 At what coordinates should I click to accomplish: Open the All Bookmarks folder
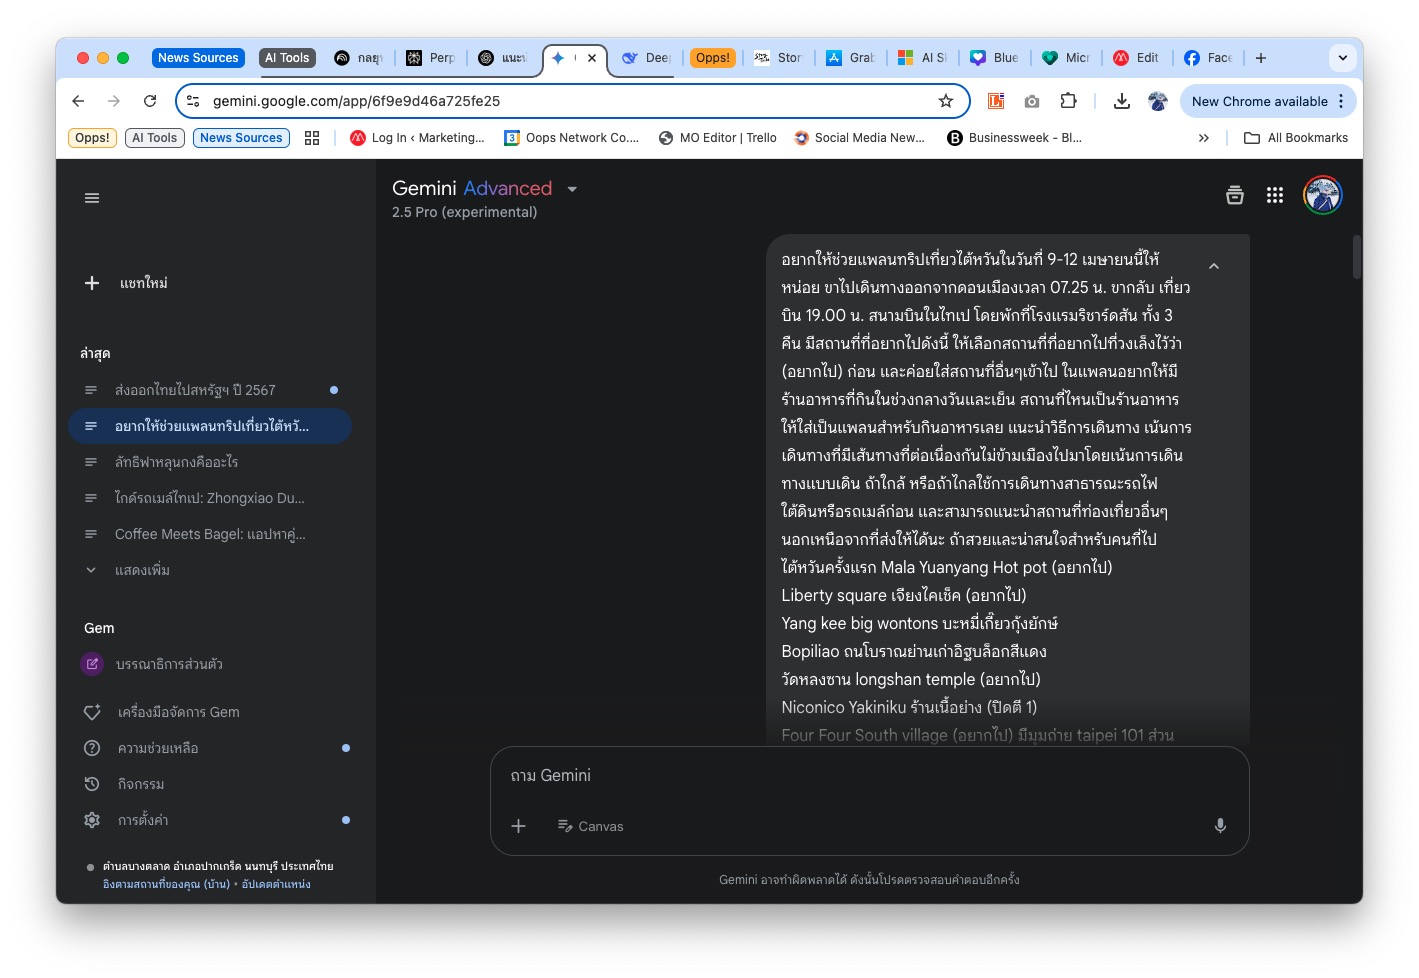1296,138
